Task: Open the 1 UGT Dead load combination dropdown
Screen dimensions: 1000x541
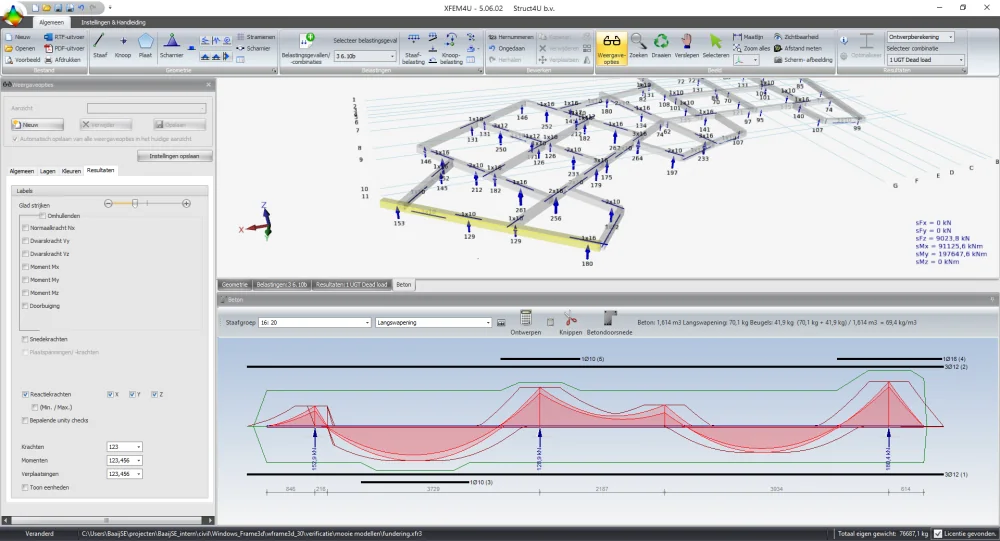Action: point(925,60)
